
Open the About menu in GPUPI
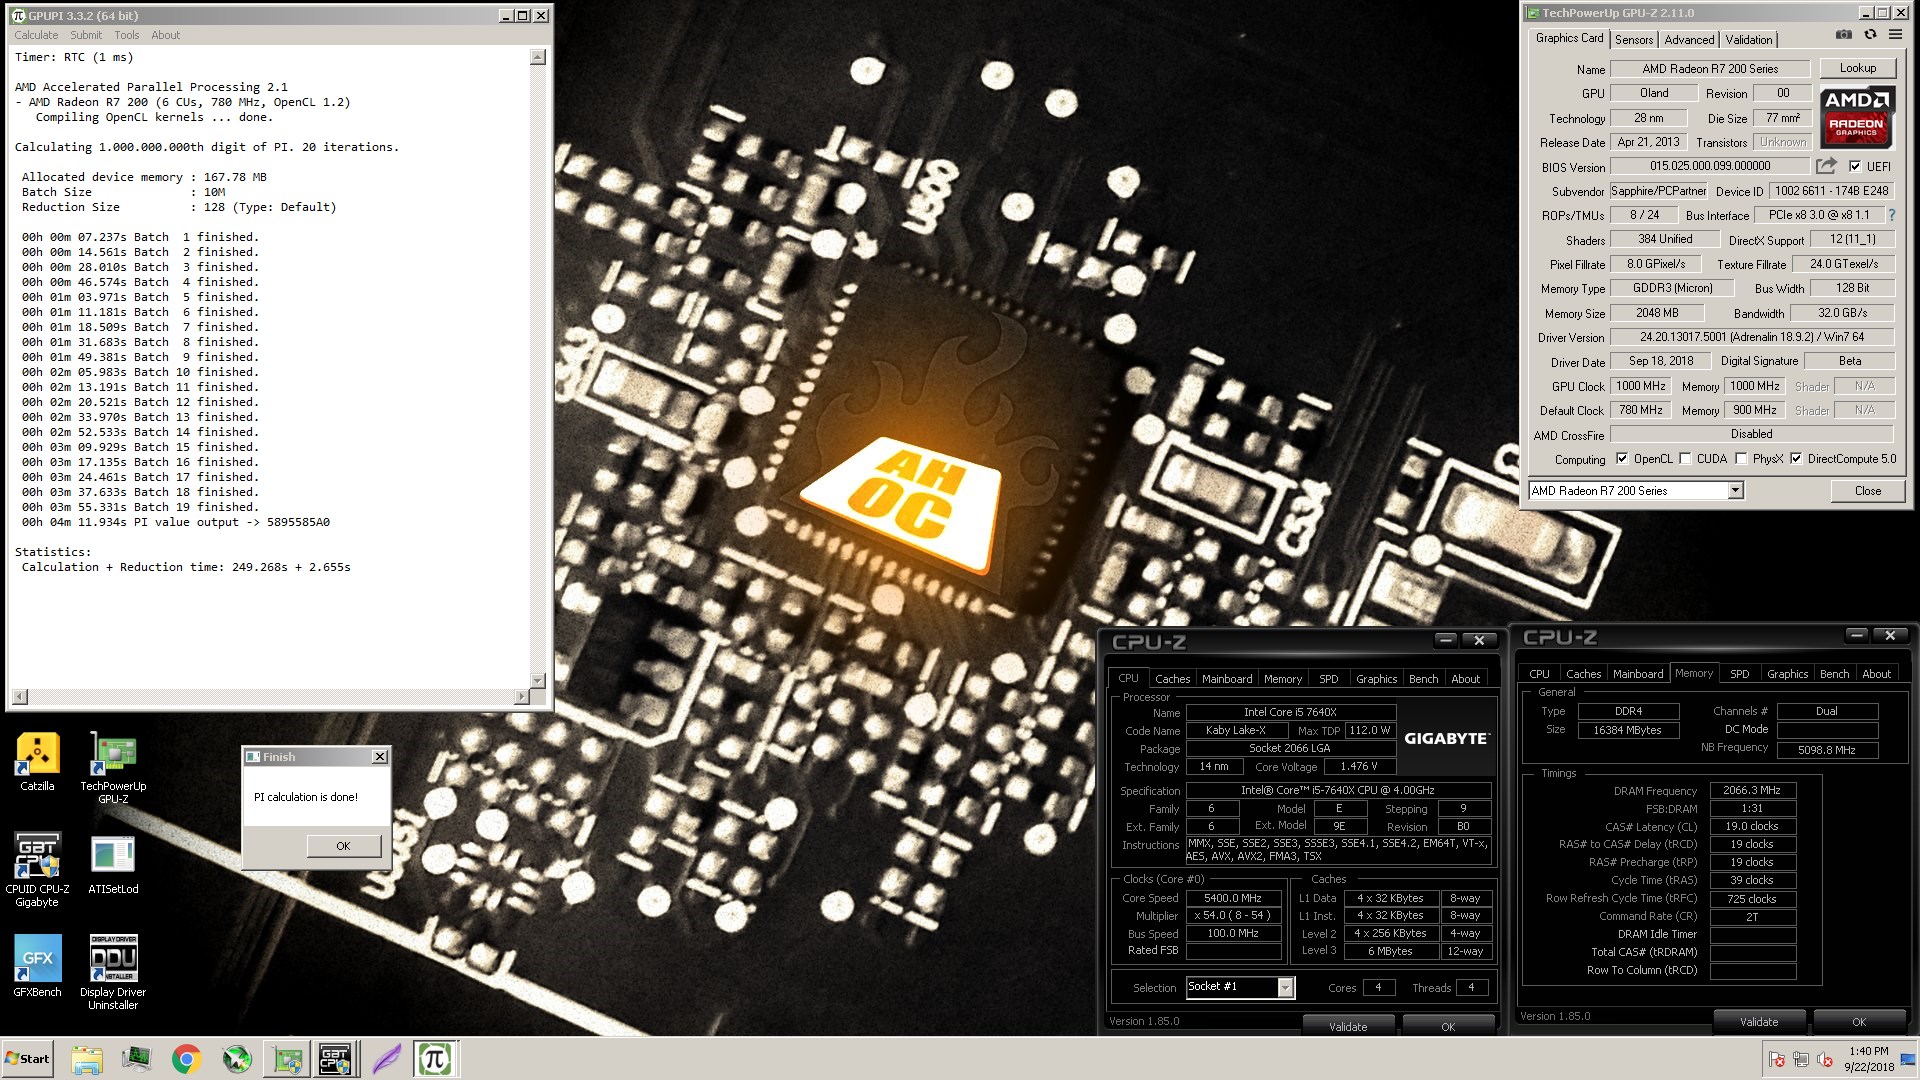[x=166, y=35]
